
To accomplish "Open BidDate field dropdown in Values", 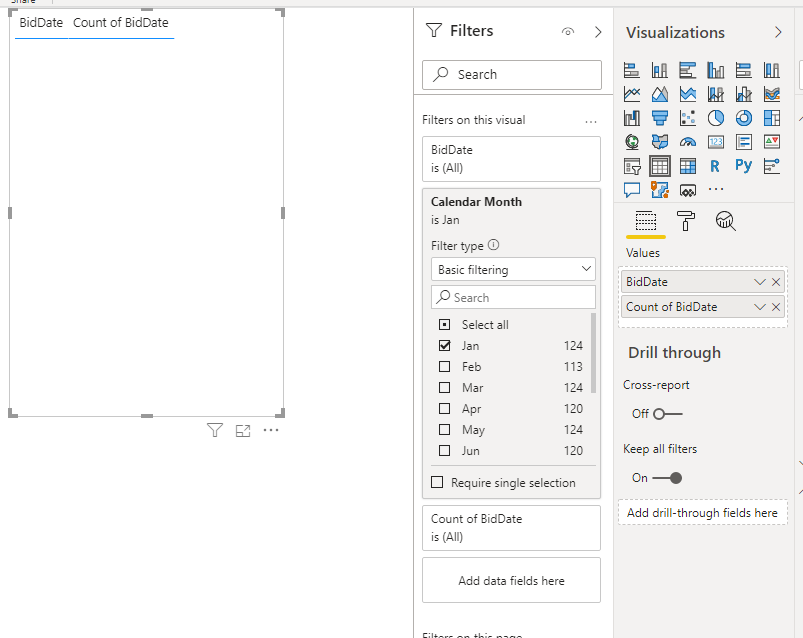I will [x=759, y=282].
